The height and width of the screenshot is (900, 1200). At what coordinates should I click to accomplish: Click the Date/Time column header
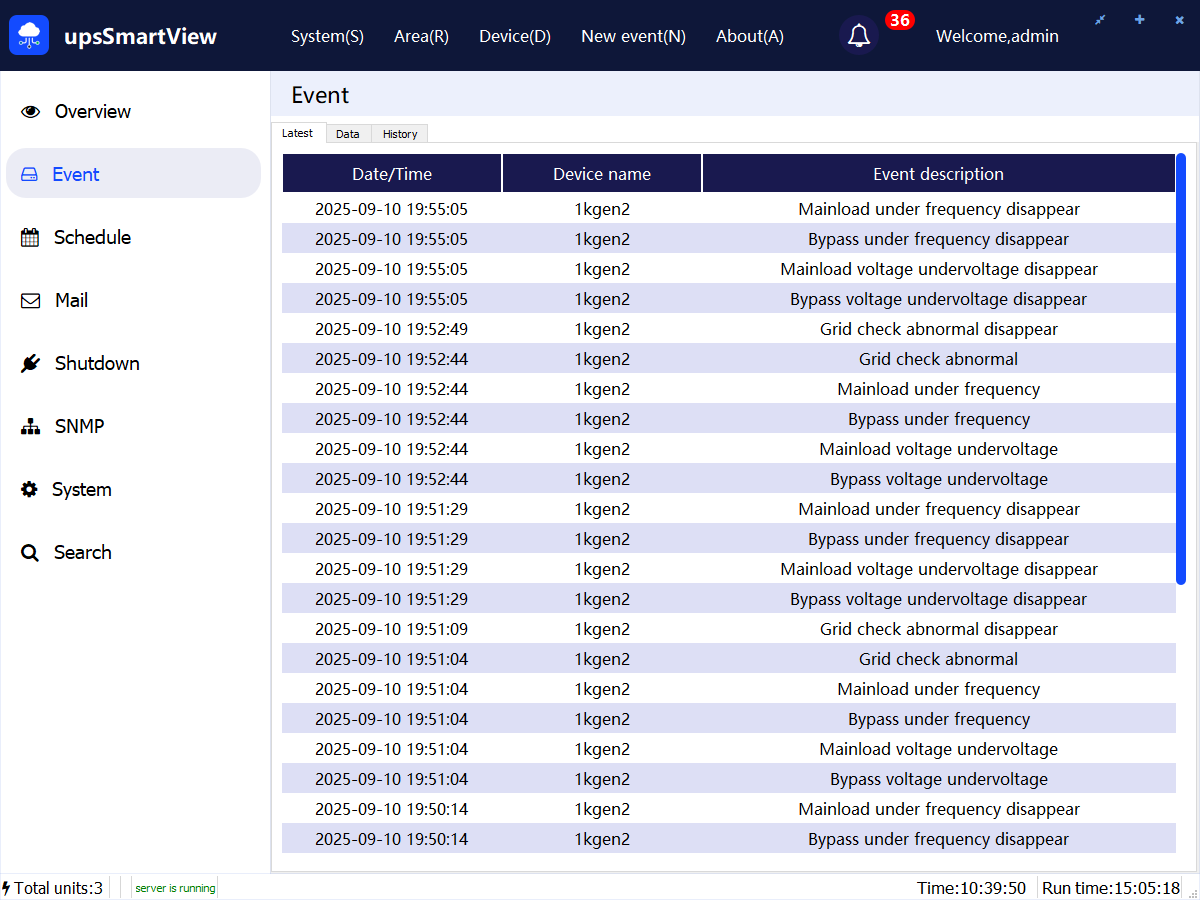tap(392, 174)
